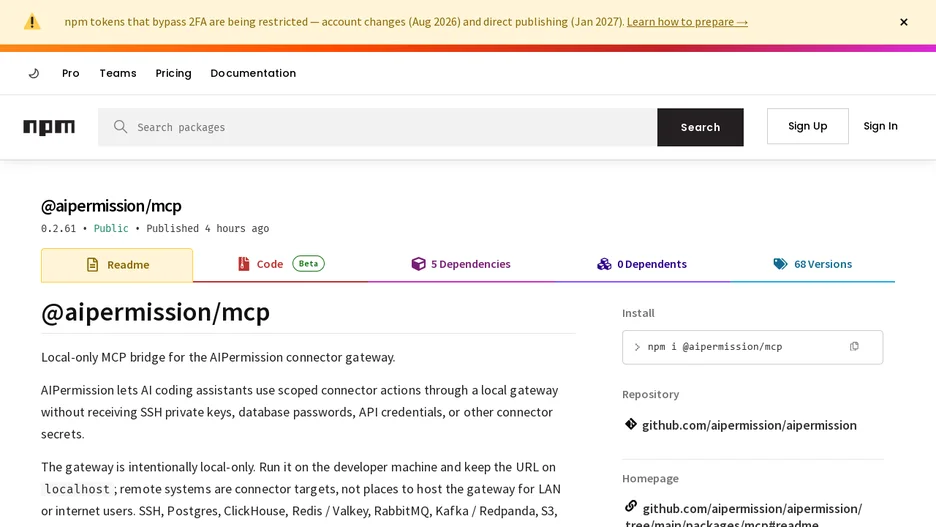Screen dimensions: 936x527
Task: Click the readme @aipermission/mcp heading
Action: pyautogui.click(x=155, y=312)
